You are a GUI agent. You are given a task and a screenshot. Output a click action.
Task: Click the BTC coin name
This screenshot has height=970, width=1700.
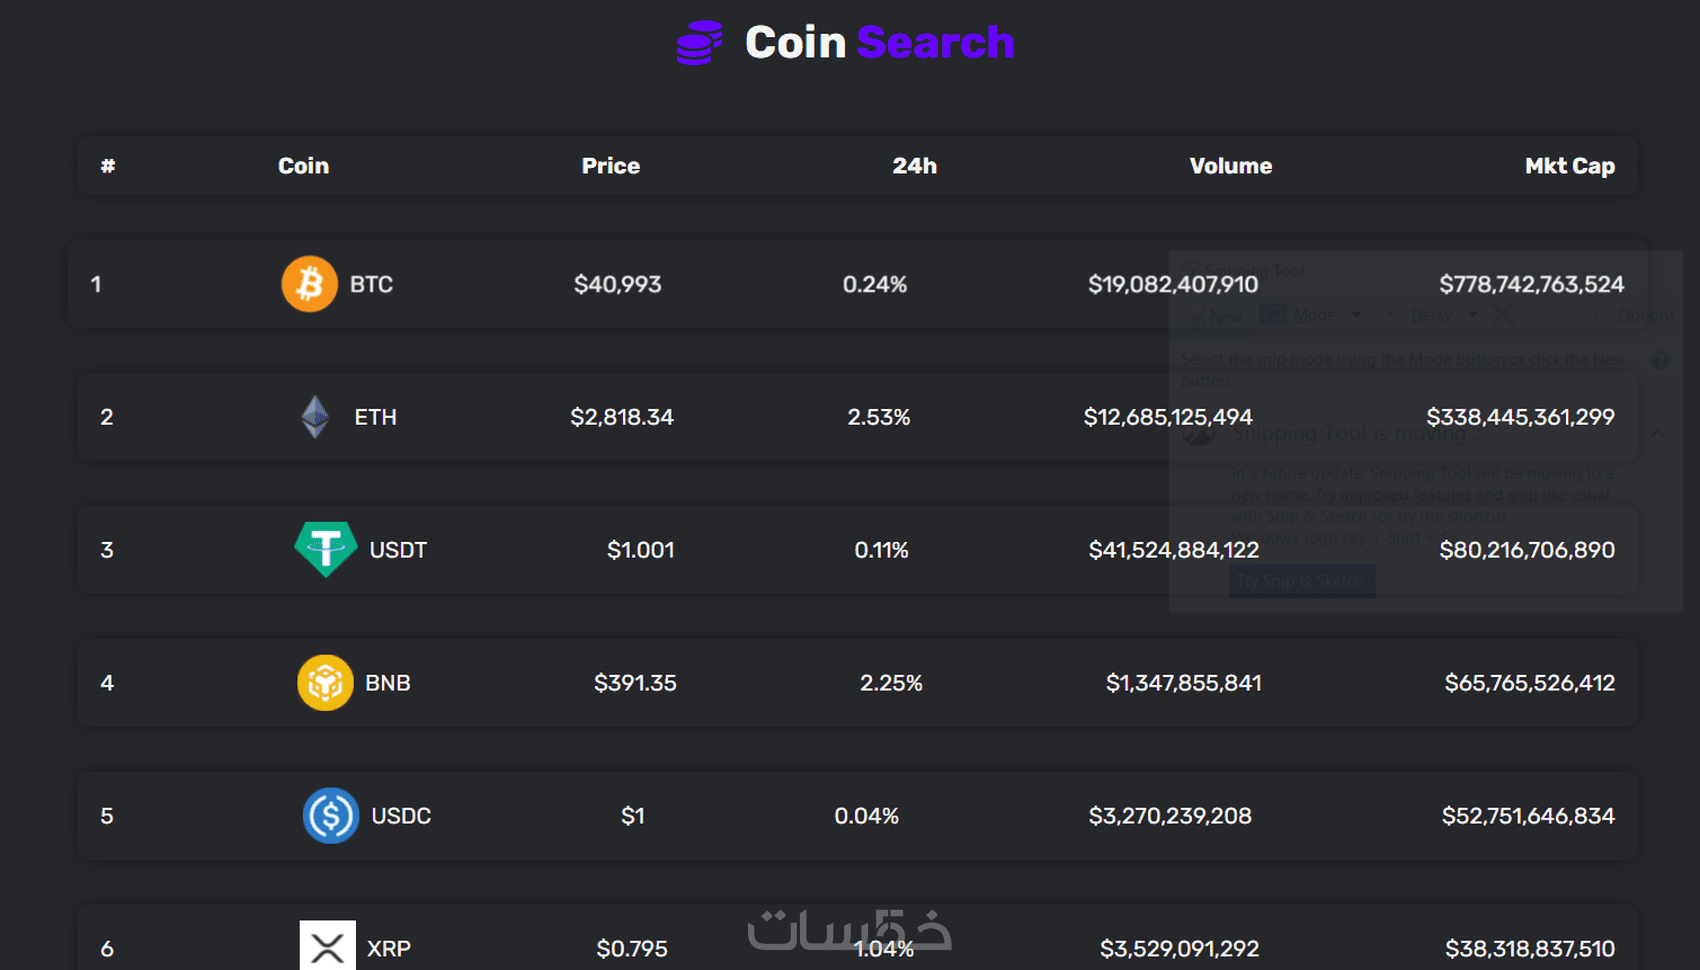tap(371, 285)
